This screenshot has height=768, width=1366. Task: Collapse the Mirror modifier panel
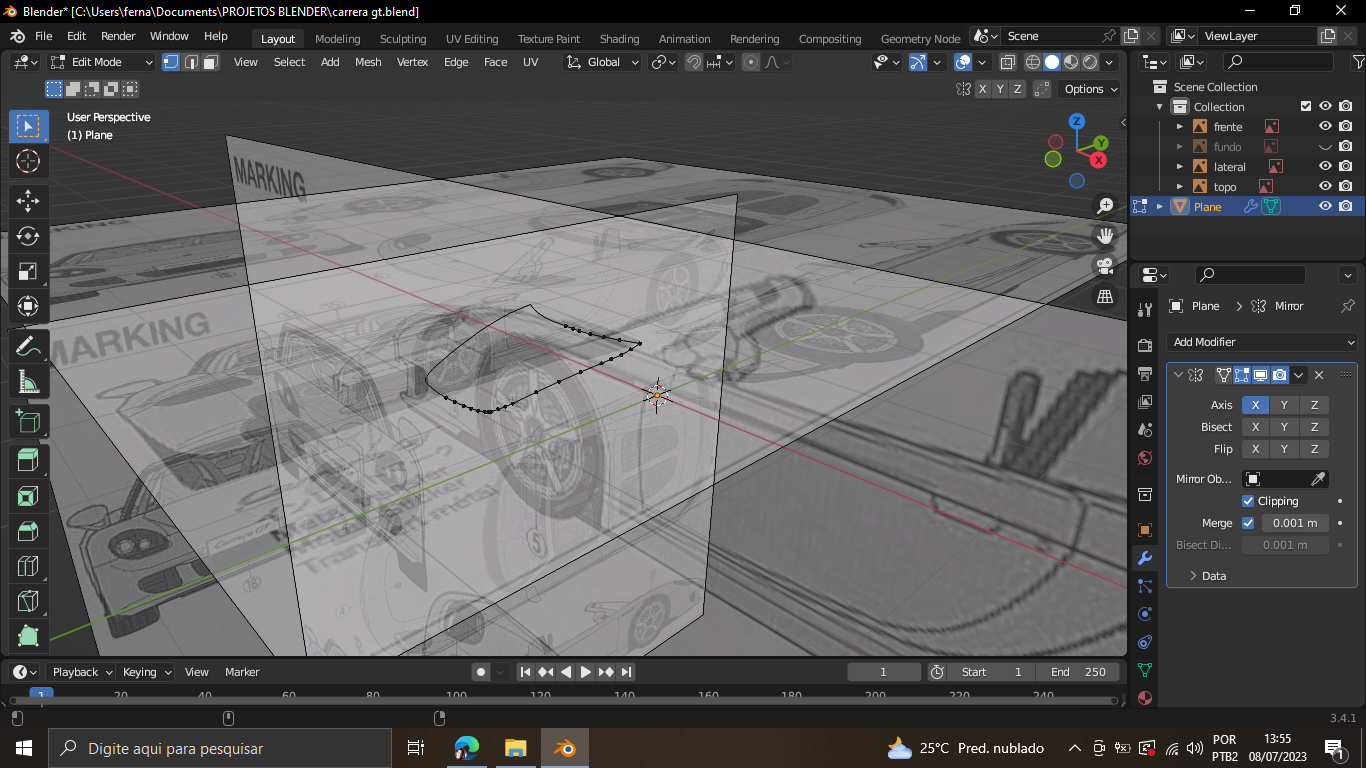point(1178,375)
